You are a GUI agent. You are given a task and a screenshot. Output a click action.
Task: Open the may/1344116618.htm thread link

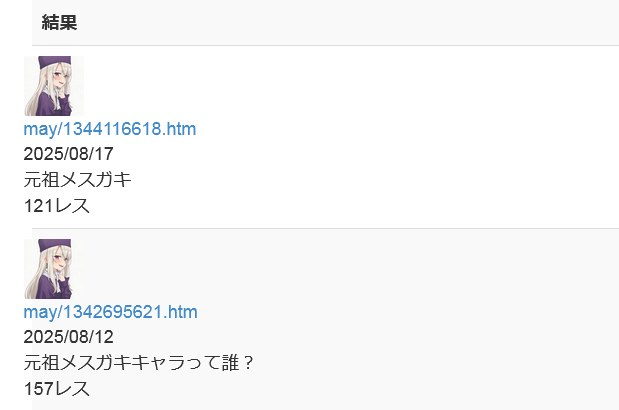click(x=110, y=129)
